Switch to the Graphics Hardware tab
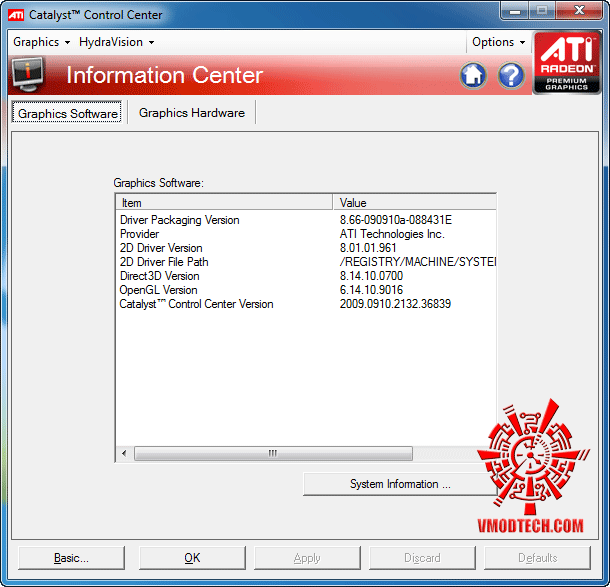The width and height of the screenshot is (610, 587). 192,113
